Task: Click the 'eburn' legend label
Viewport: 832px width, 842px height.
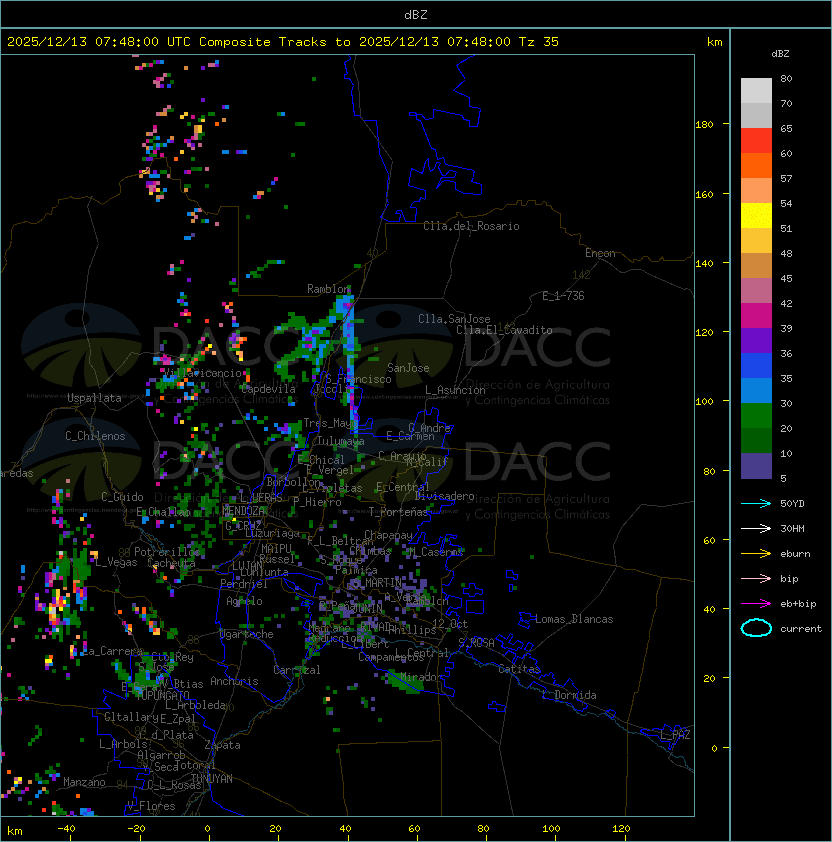Action: coord(795,554)
